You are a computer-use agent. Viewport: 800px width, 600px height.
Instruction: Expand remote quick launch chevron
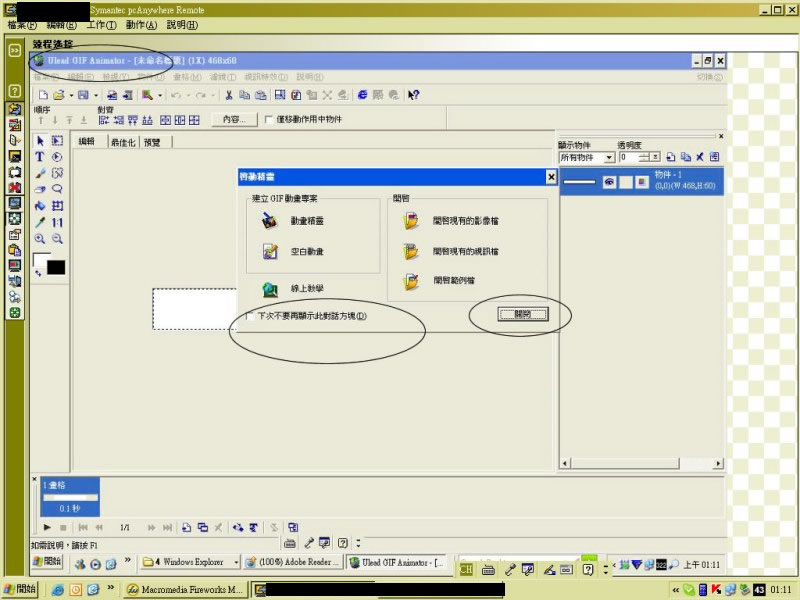(x=128, y=560)
